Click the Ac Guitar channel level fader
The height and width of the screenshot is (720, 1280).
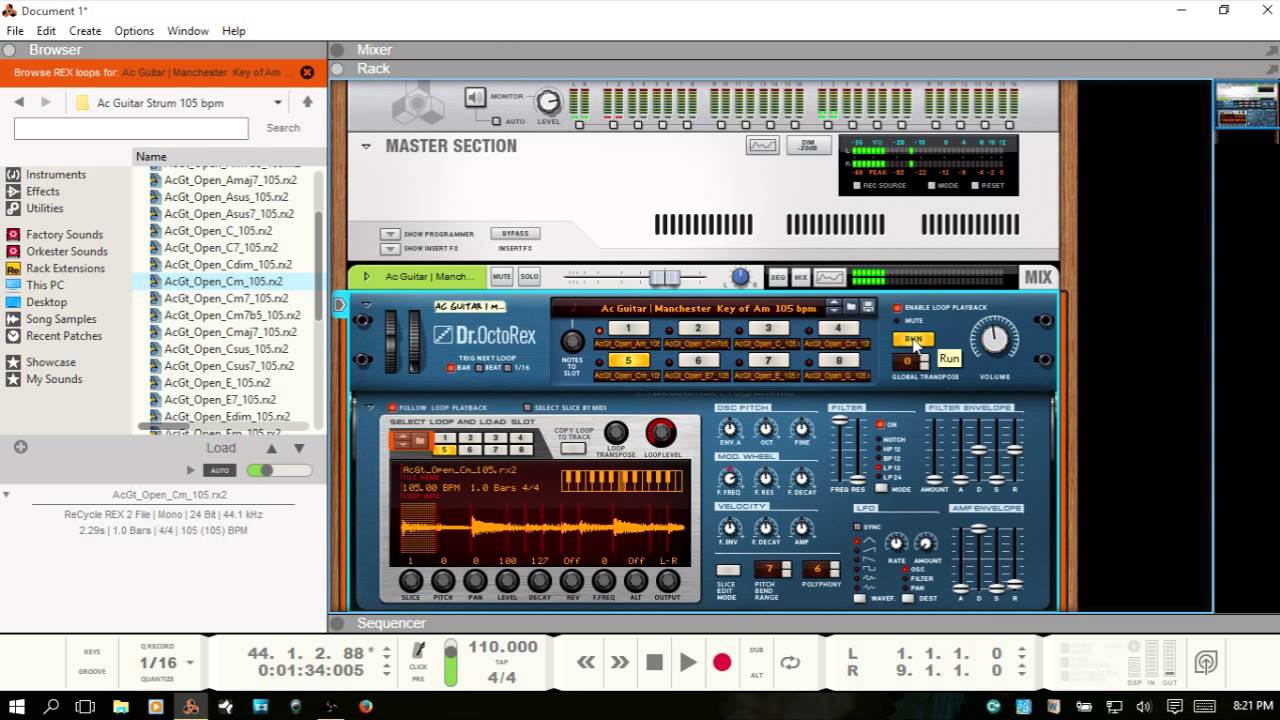click(x=664, y=277)
